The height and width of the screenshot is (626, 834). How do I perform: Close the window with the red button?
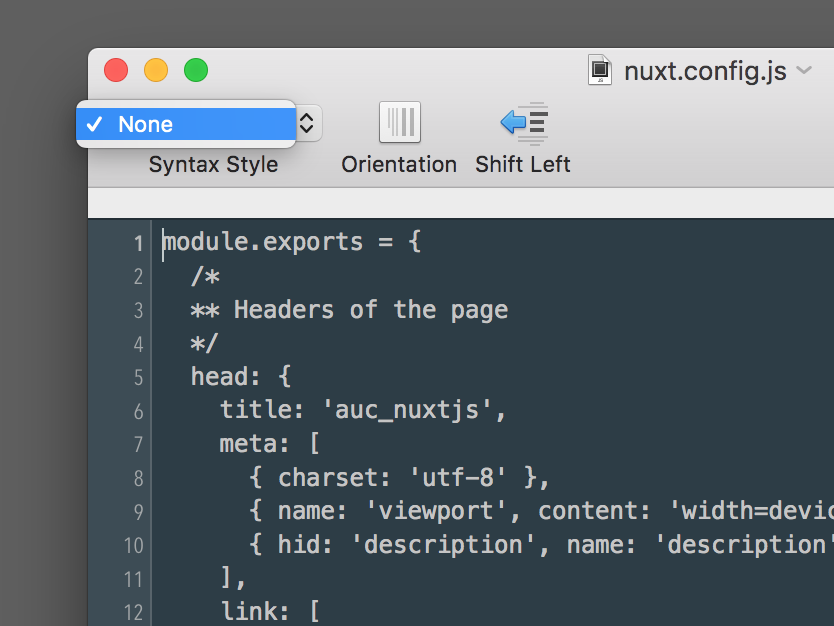pyautogui.click(x=116, y=70)
